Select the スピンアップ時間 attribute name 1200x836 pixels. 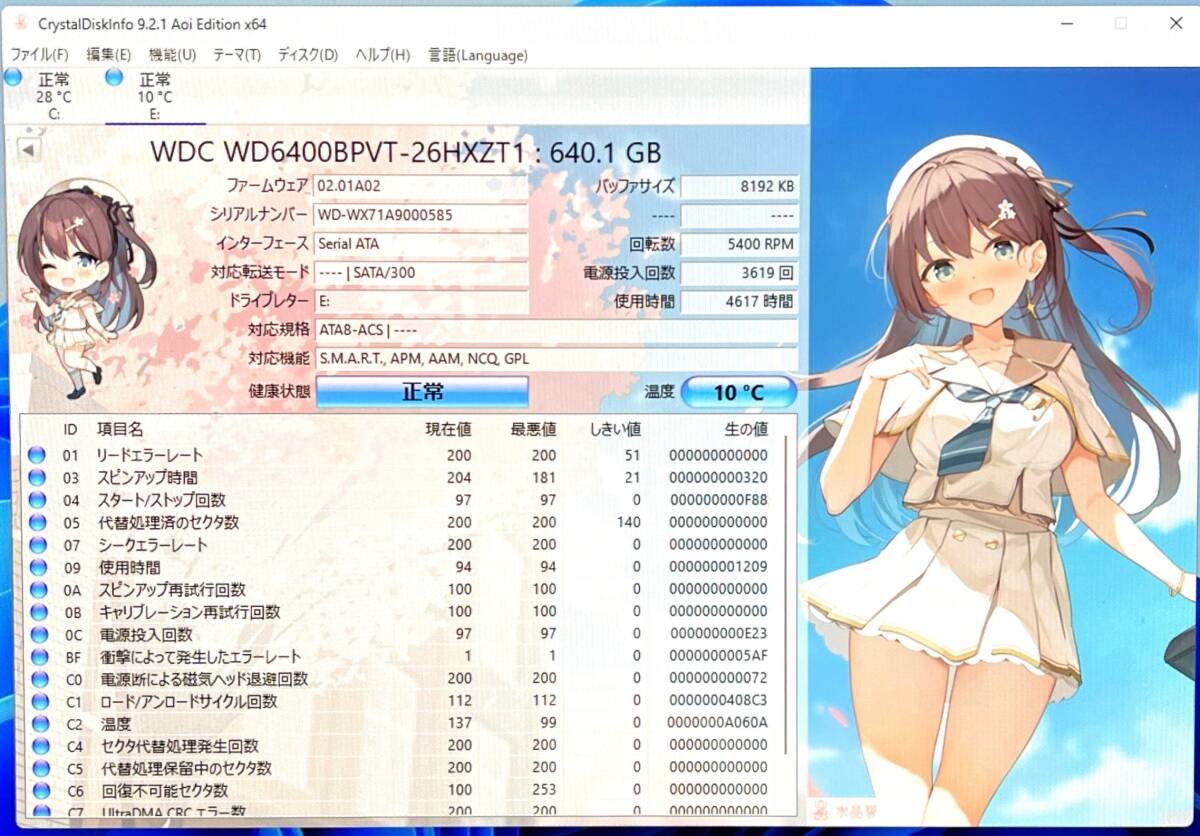(x=147, y=478)
